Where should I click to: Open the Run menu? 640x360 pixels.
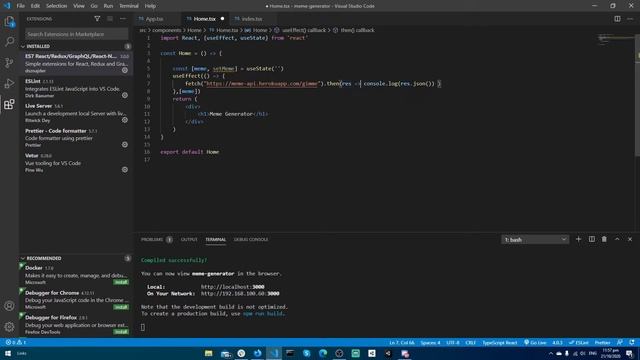pyautogui.click(x=108, y=6)
